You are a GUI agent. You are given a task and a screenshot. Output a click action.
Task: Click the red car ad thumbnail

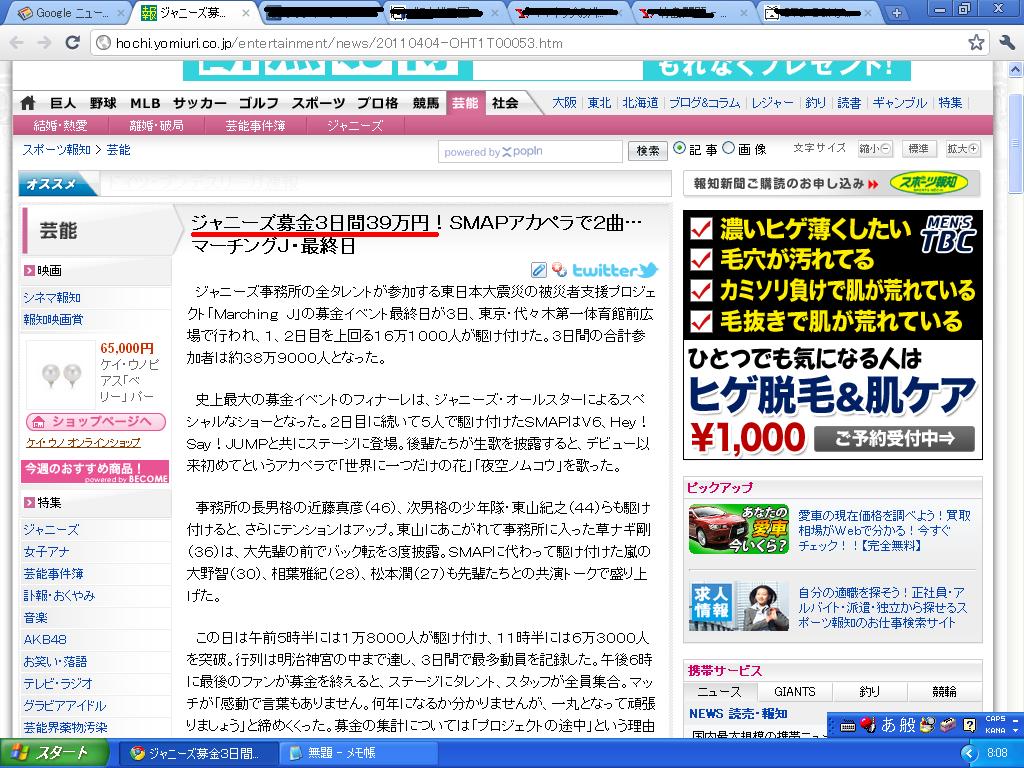739,529
